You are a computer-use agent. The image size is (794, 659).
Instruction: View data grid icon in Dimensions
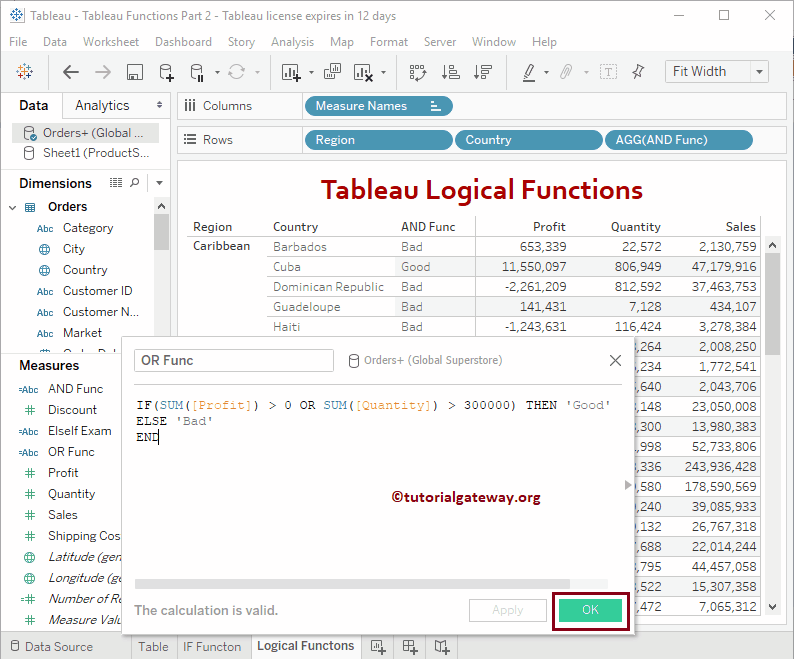tap(116, 182)
